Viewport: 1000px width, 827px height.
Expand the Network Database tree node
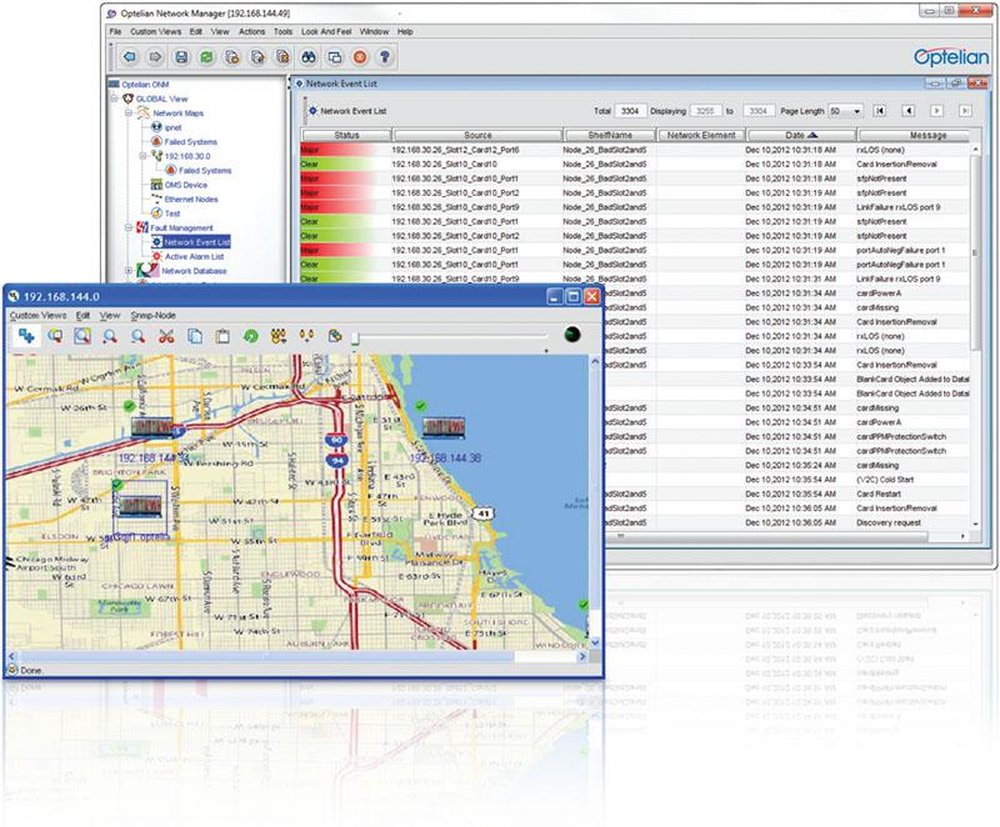pyautogui.click(x=129, y=270)
